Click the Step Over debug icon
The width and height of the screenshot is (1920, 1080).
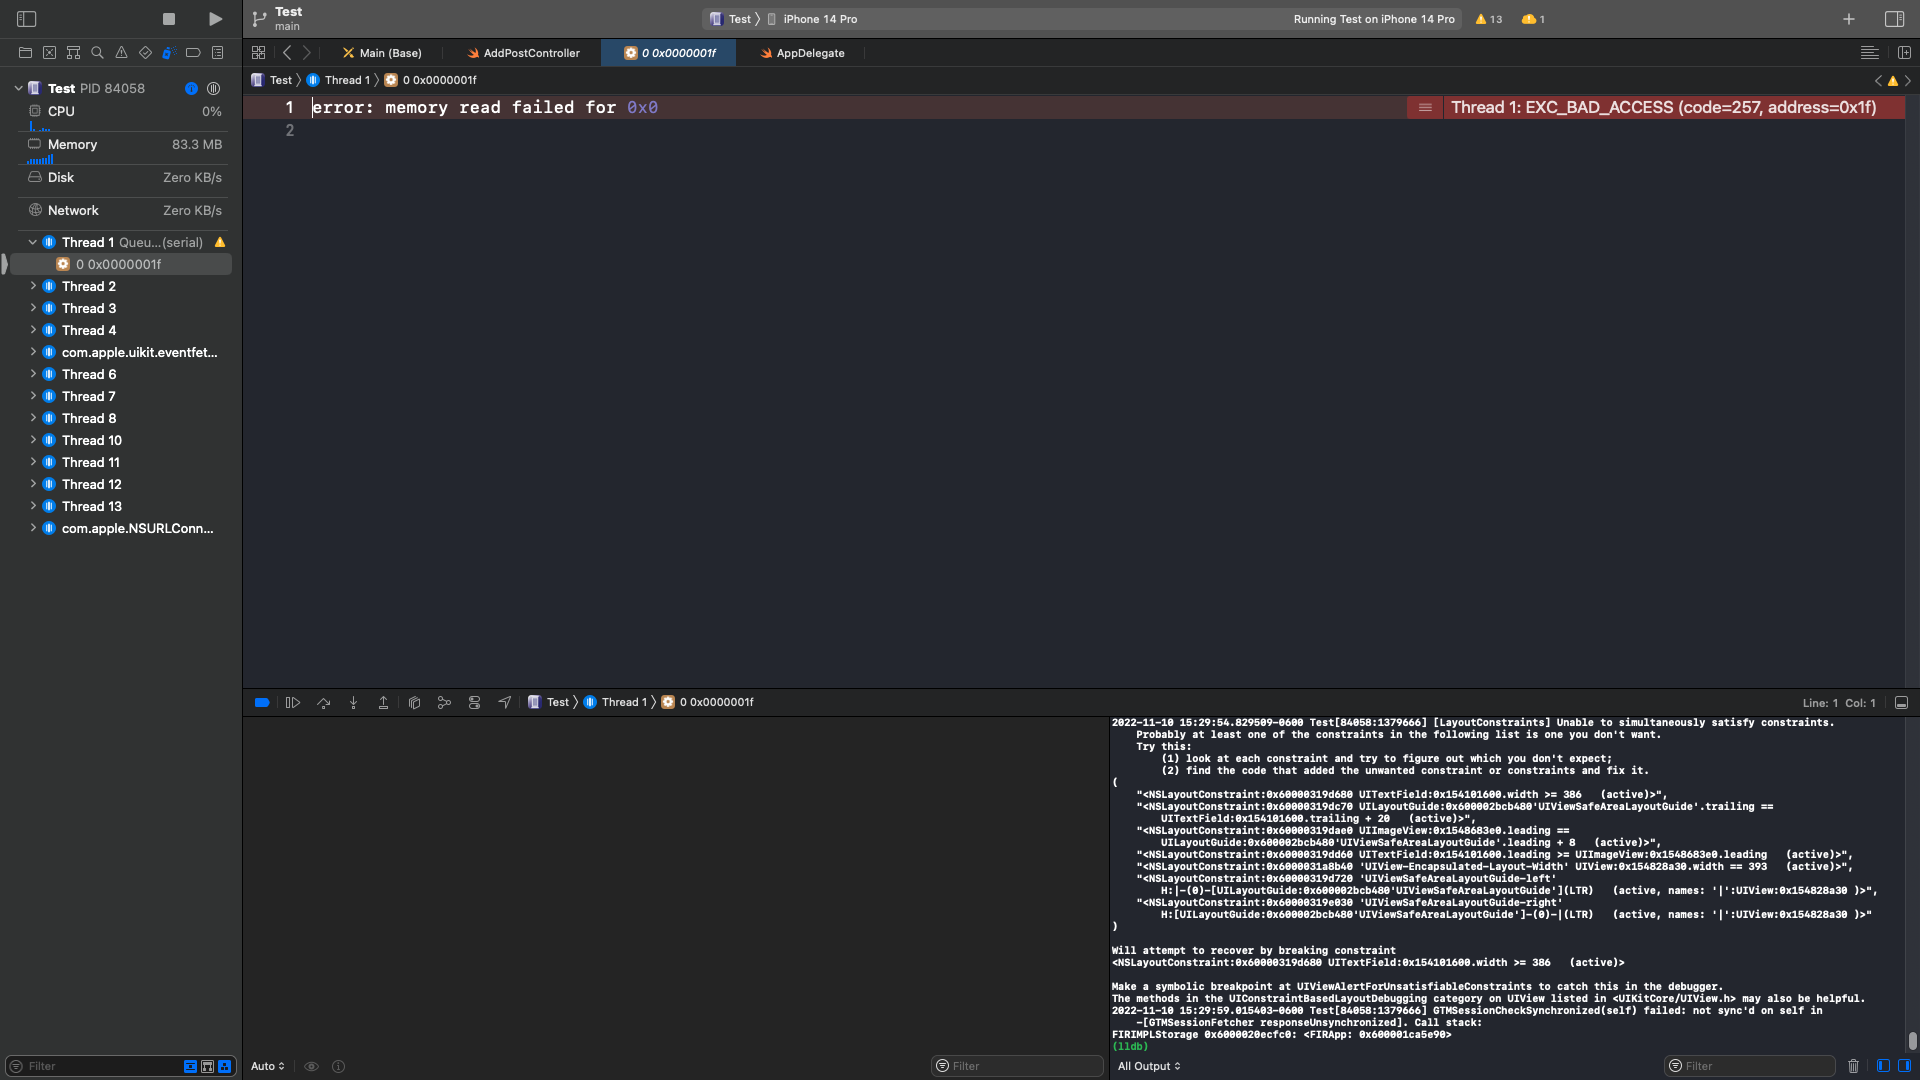coord(323,703)
